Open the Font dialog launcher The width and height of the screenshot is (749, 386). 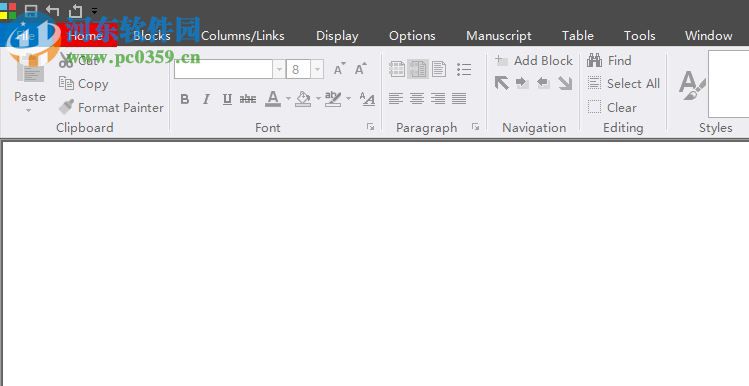click(370, 127)
